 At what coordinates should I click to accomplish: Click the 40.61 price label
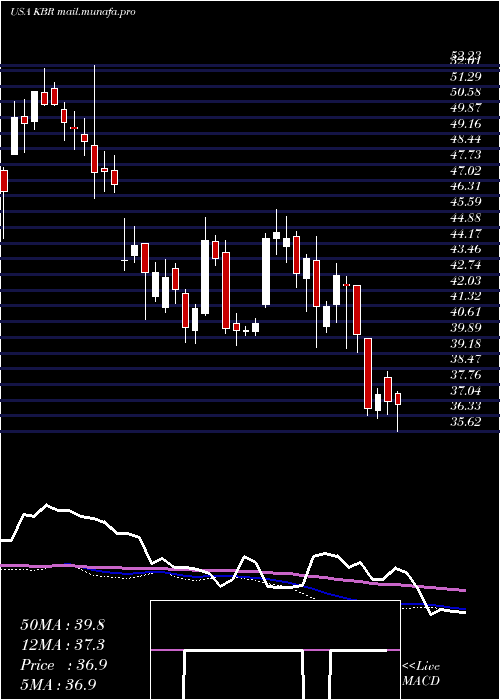(466, 312)
